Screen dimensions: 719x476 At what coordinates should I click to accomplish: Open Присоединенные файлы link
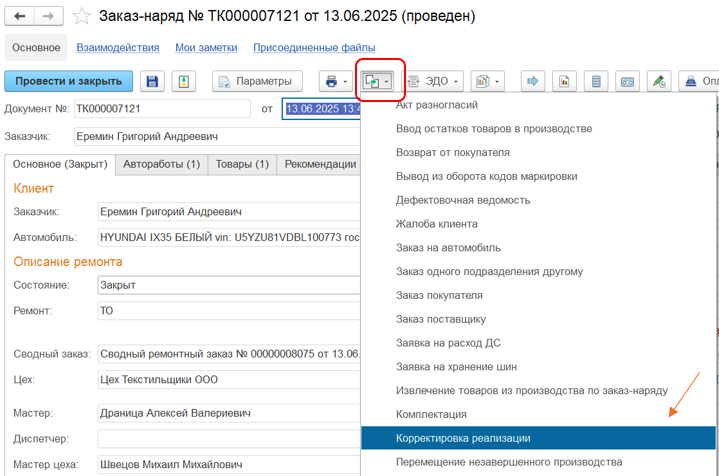click(314, 48)
